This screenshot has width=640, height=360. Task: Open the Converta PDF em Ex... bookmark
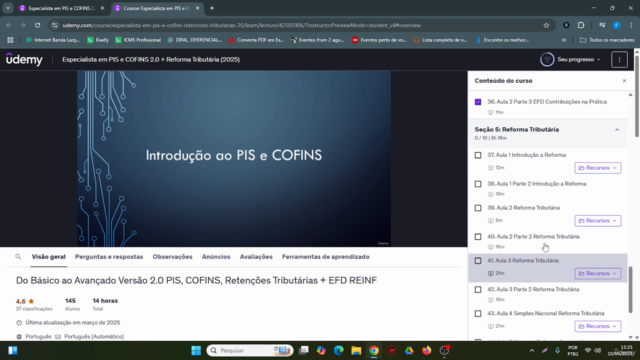256,40
